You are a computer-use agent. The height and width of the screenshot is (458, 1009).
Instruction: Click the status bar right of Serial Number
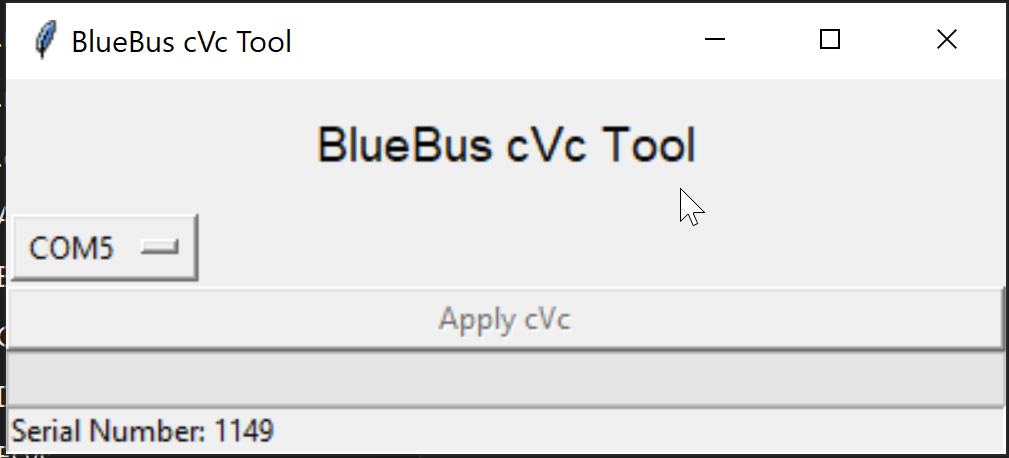tap(640, 432)
